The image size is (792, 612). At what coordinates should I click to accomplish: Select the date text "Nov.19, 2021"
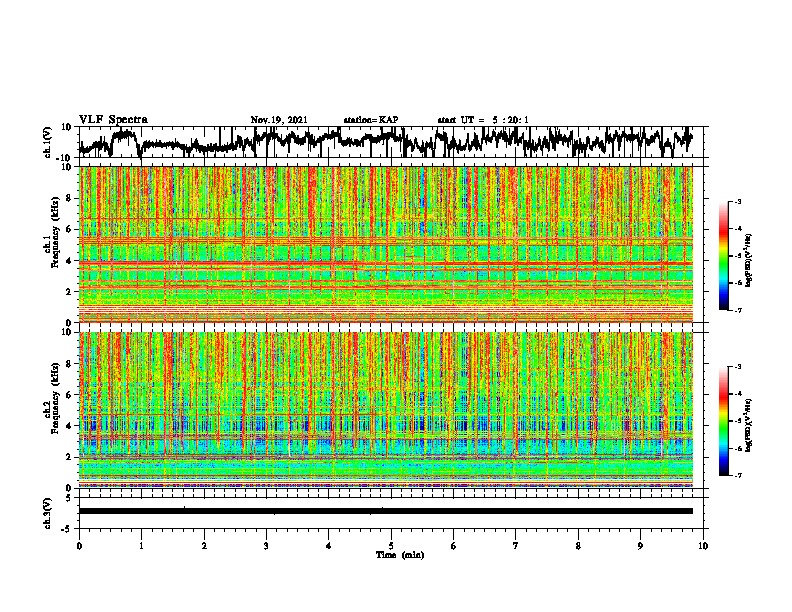(279, 120)
